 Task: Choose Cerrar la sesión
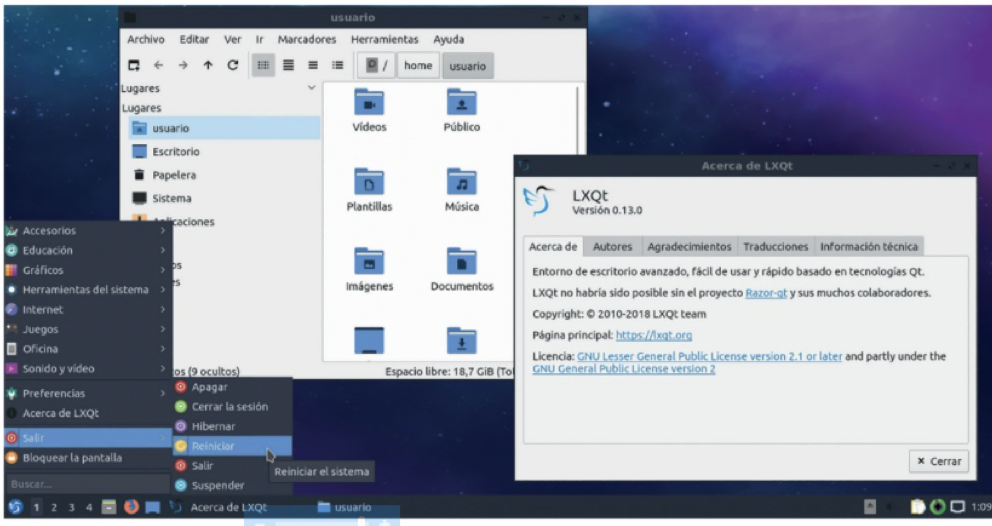(x=232, y=406)
